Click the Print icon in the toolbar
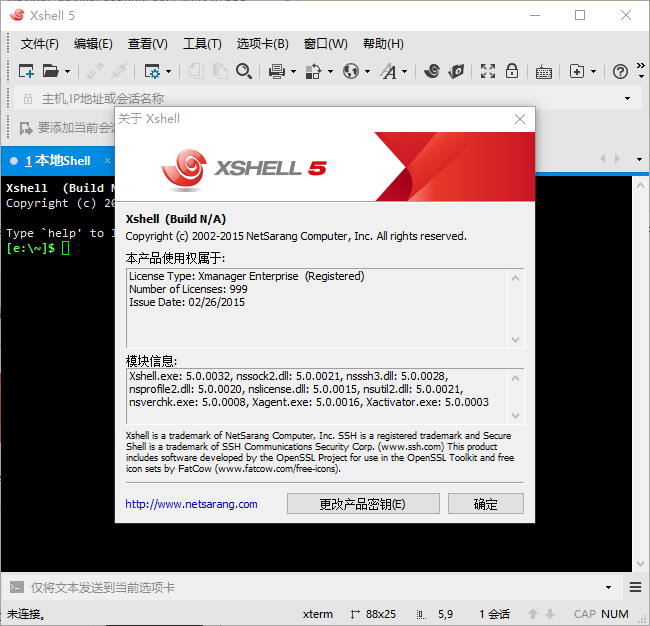650x626 pixels. point(277,71)
